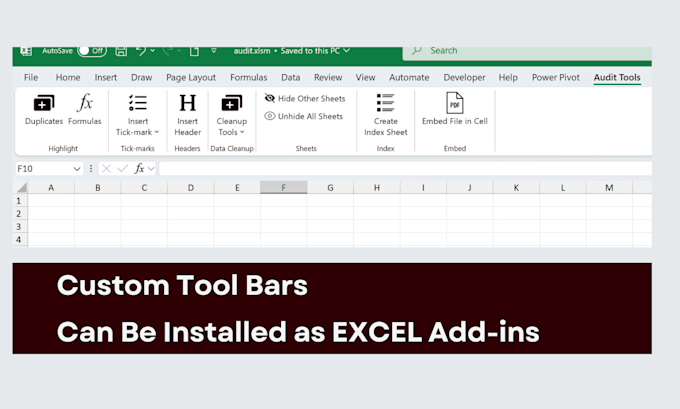Image resolution: width=680 pixels, height=409 pixels.
Task: Click the New document icon in quick access
Action: (194, 52)
